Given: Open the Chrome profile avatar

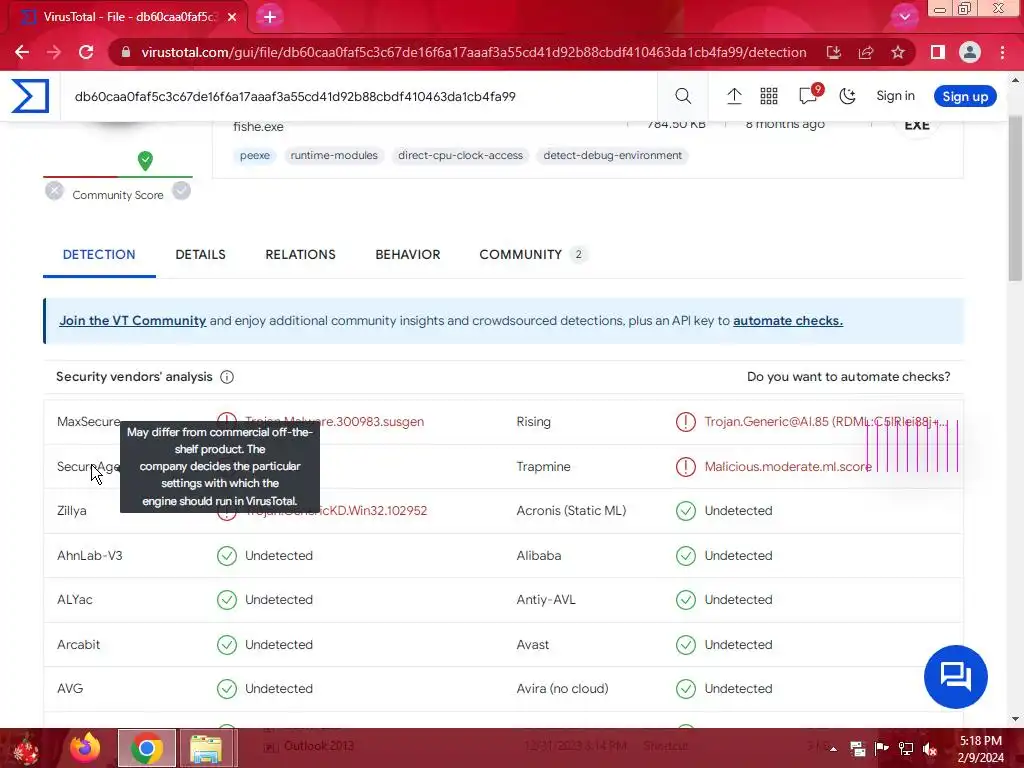Looking at the screenshot, I should tap(970, 52).
